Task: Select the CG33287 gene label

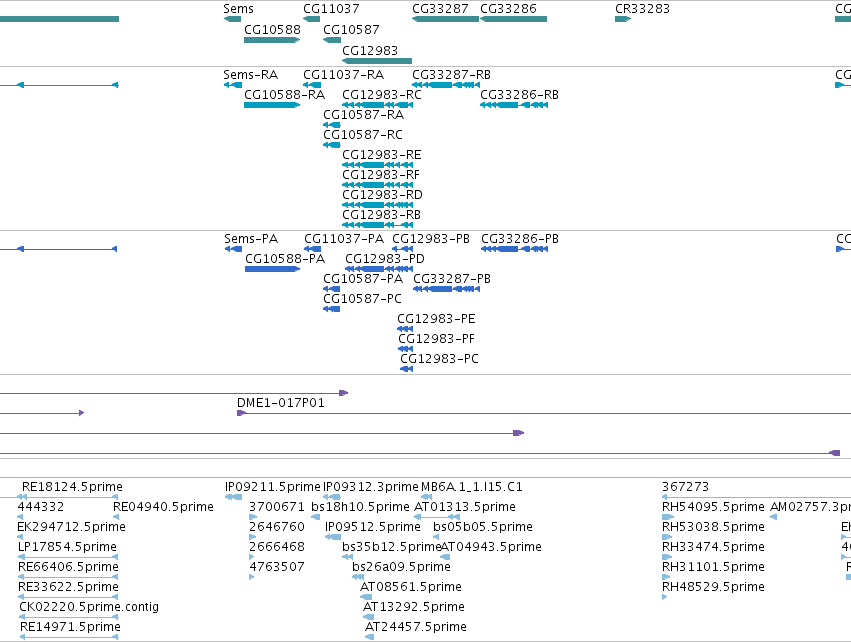Action: [x=440, y=9]
